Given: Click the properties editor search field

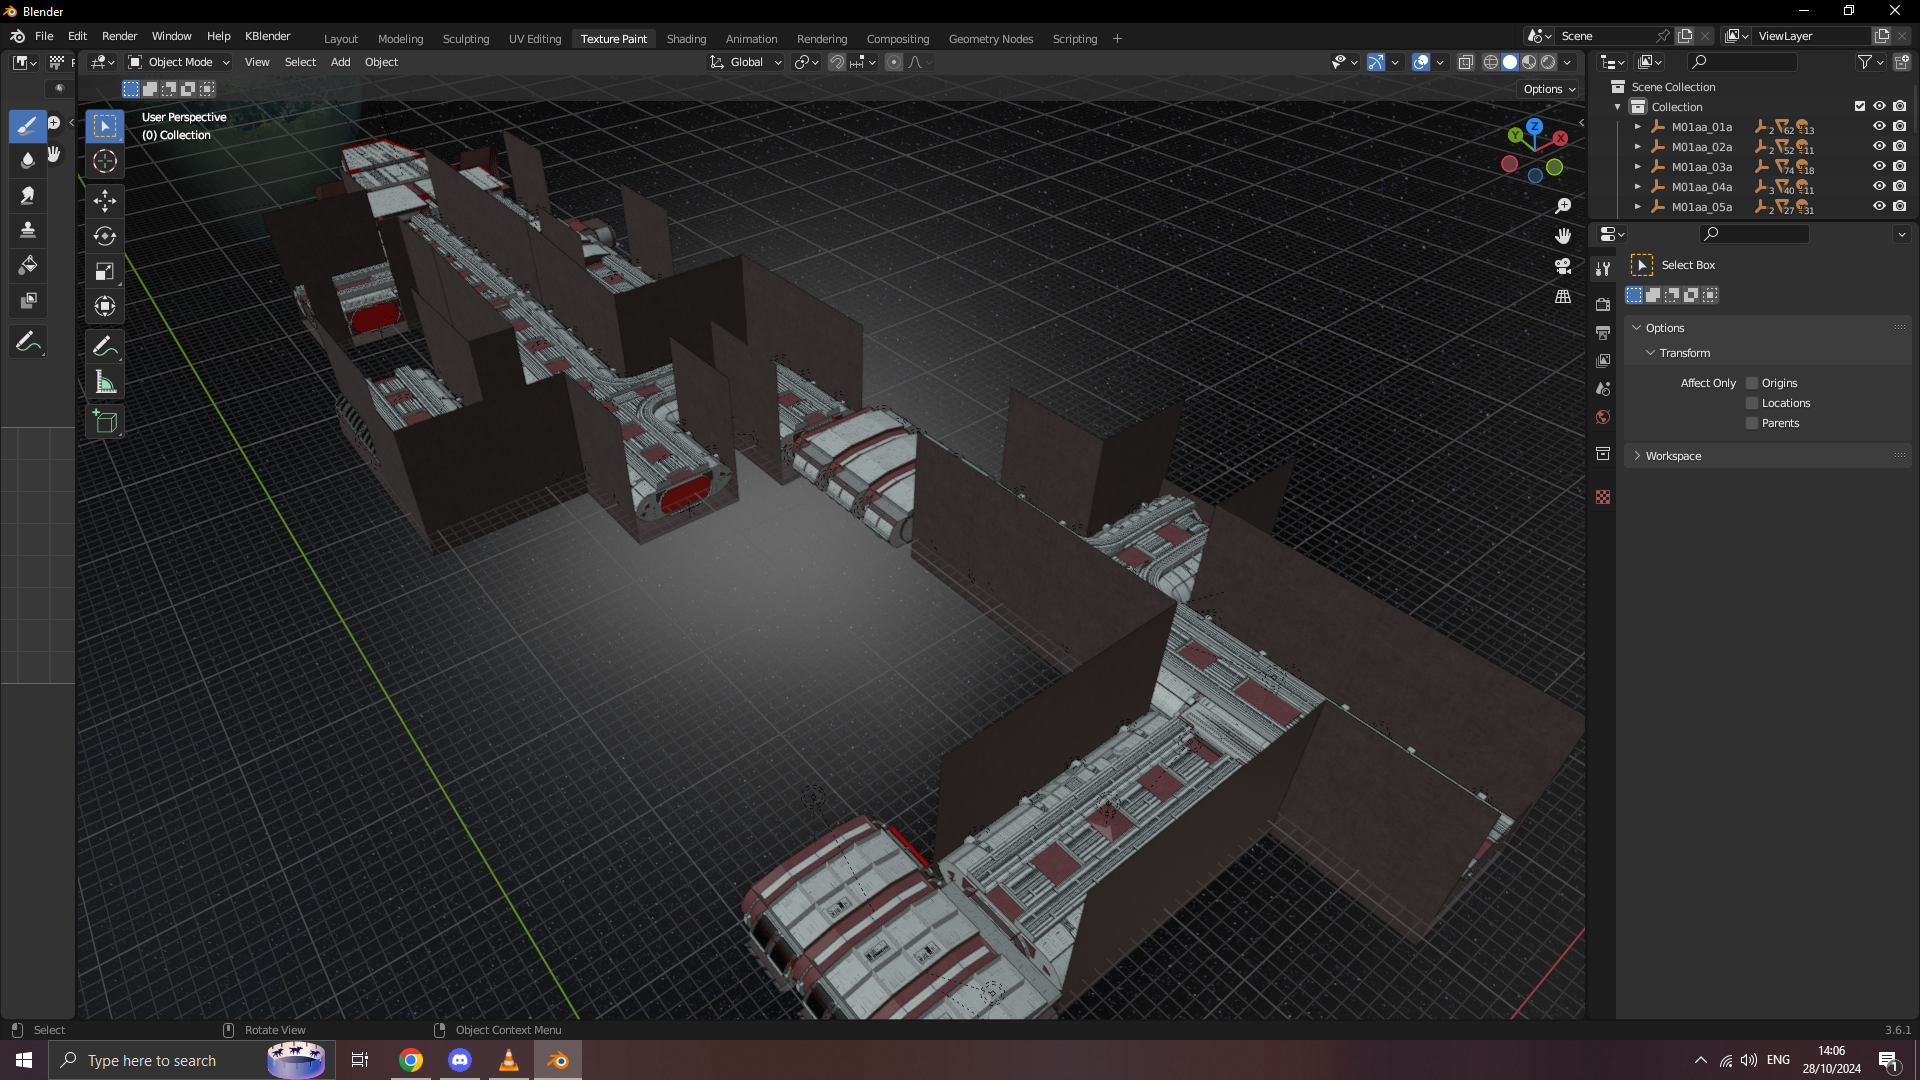Looking at the screenshot, I should click(x=1754, y=234).
